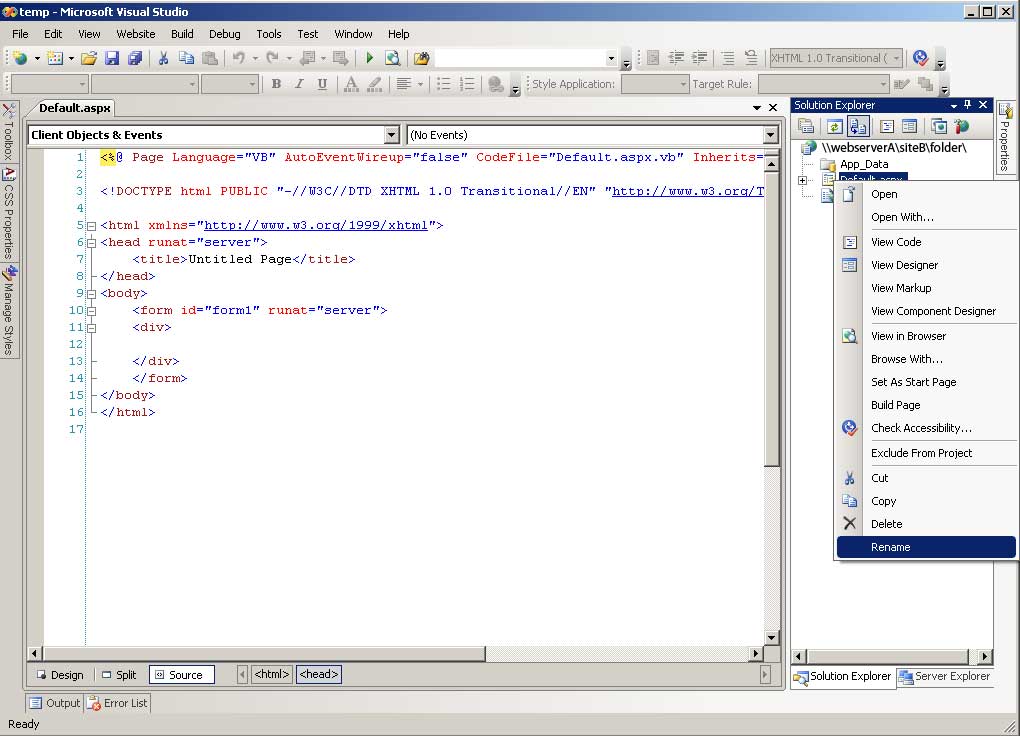Toggle bulleted list formatting
The image size is (1020, 736).
(x=444, y=84)
